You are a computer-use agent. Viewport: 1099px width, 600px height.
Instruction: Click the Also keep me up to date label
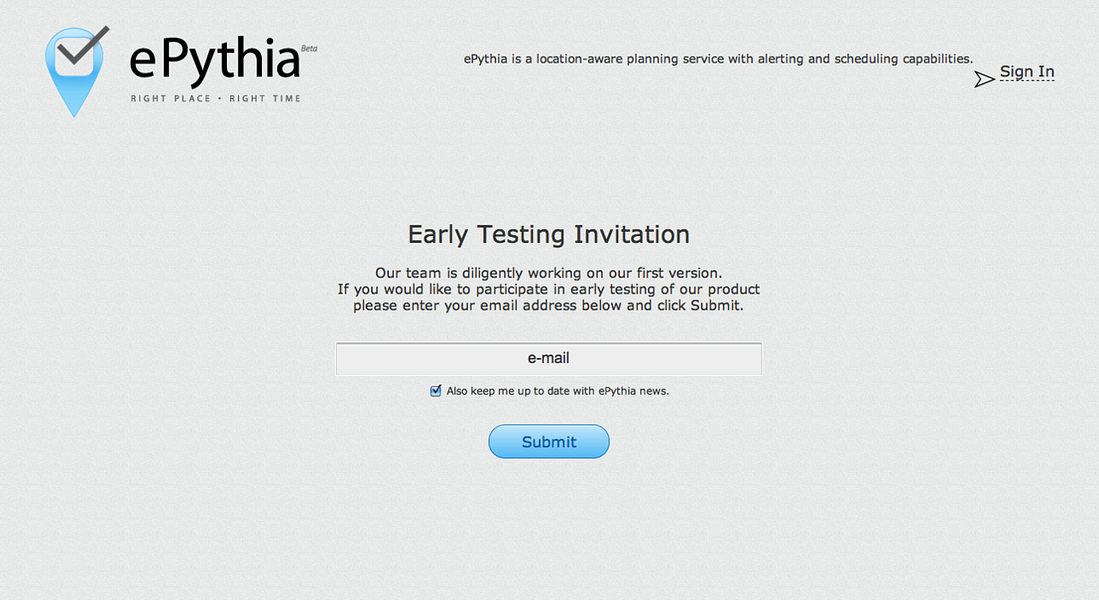click(x=557, y=390)
